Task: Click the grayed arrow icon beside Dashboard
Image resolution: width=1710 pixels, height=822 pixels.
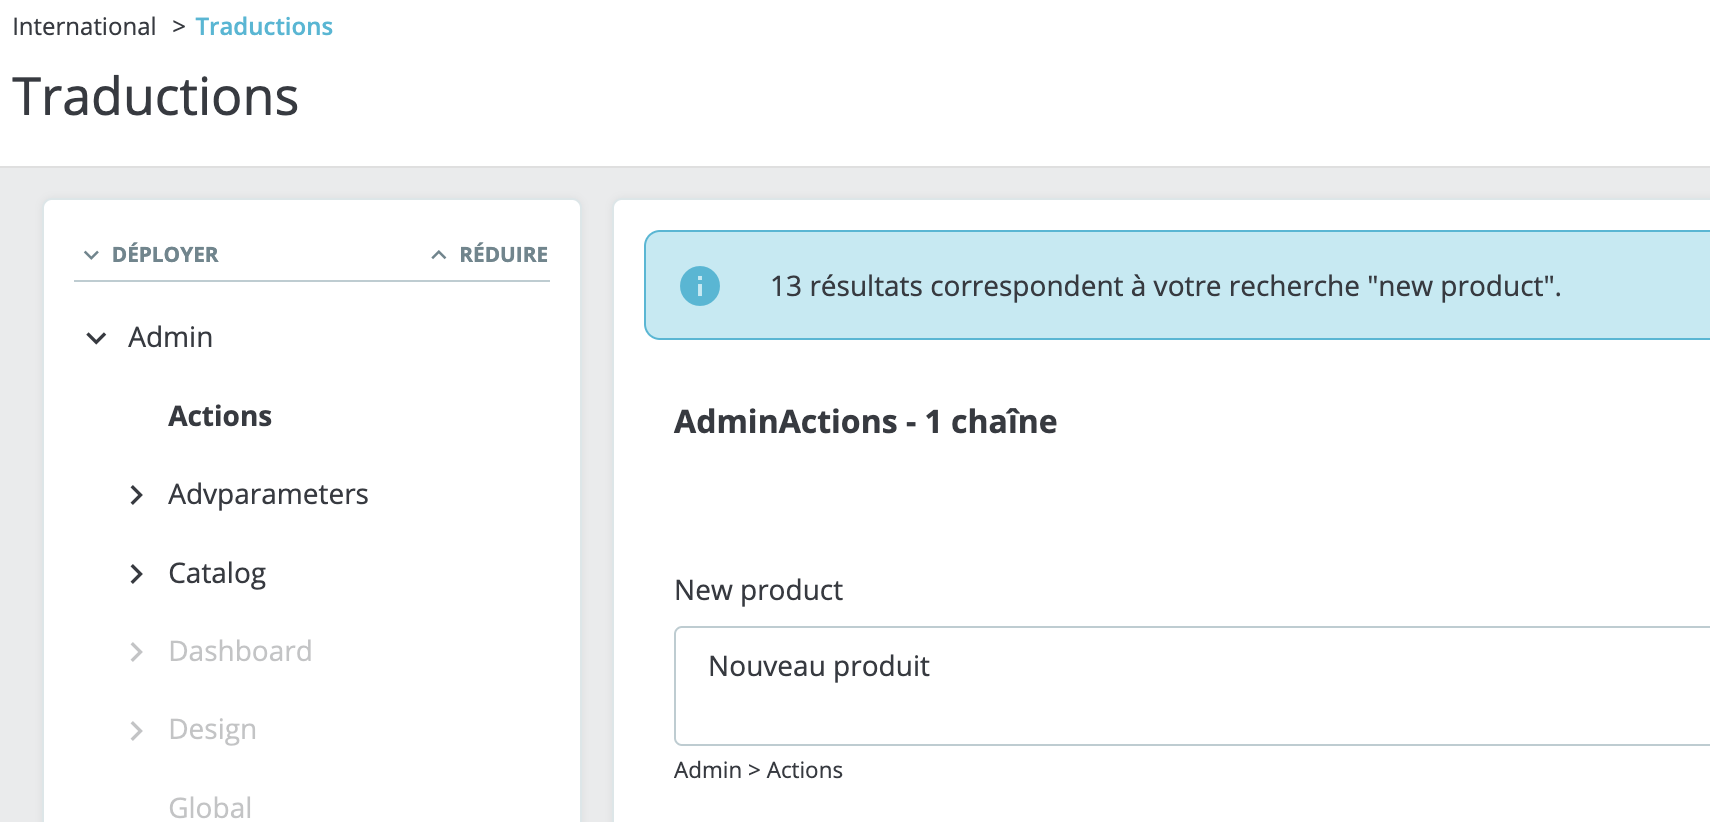Action: pos(137,651)
